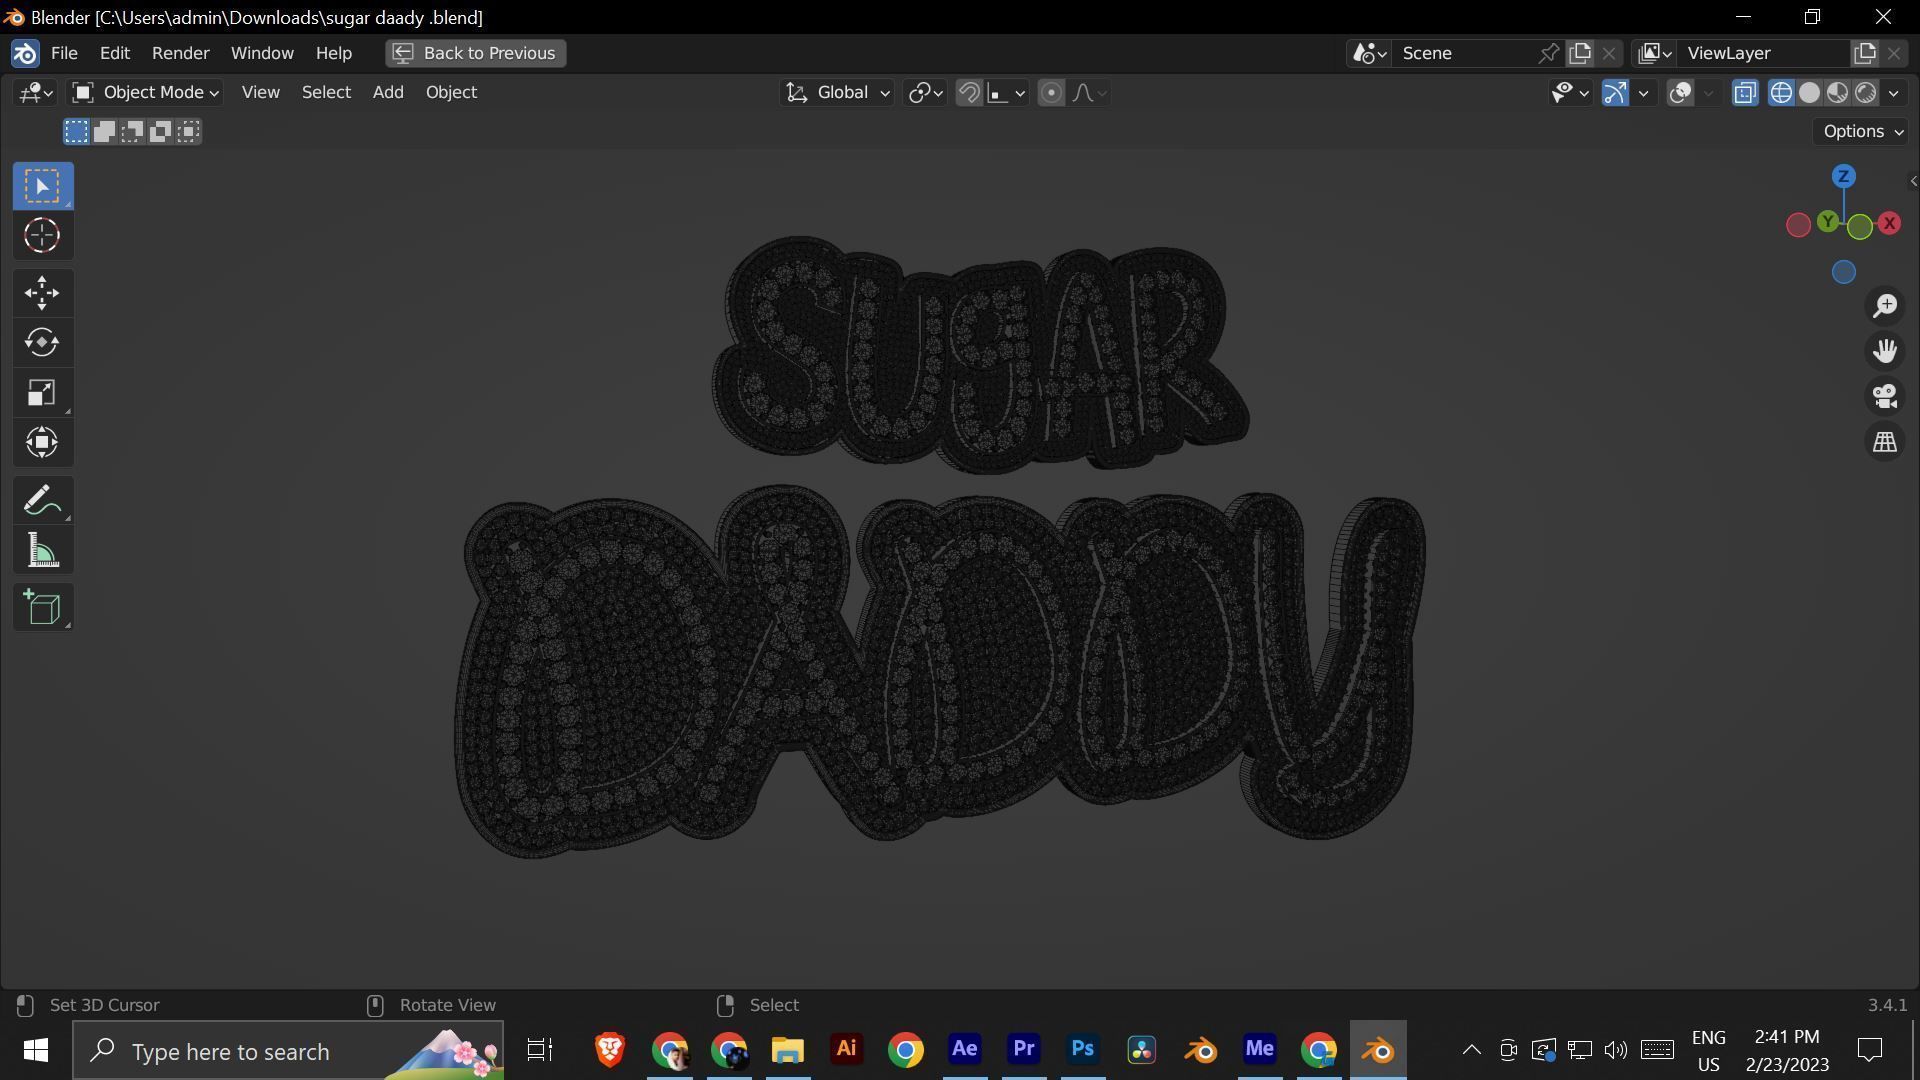Open the Render menu
This screenshot has width=1920, height=1080.
tap(180, 53)
